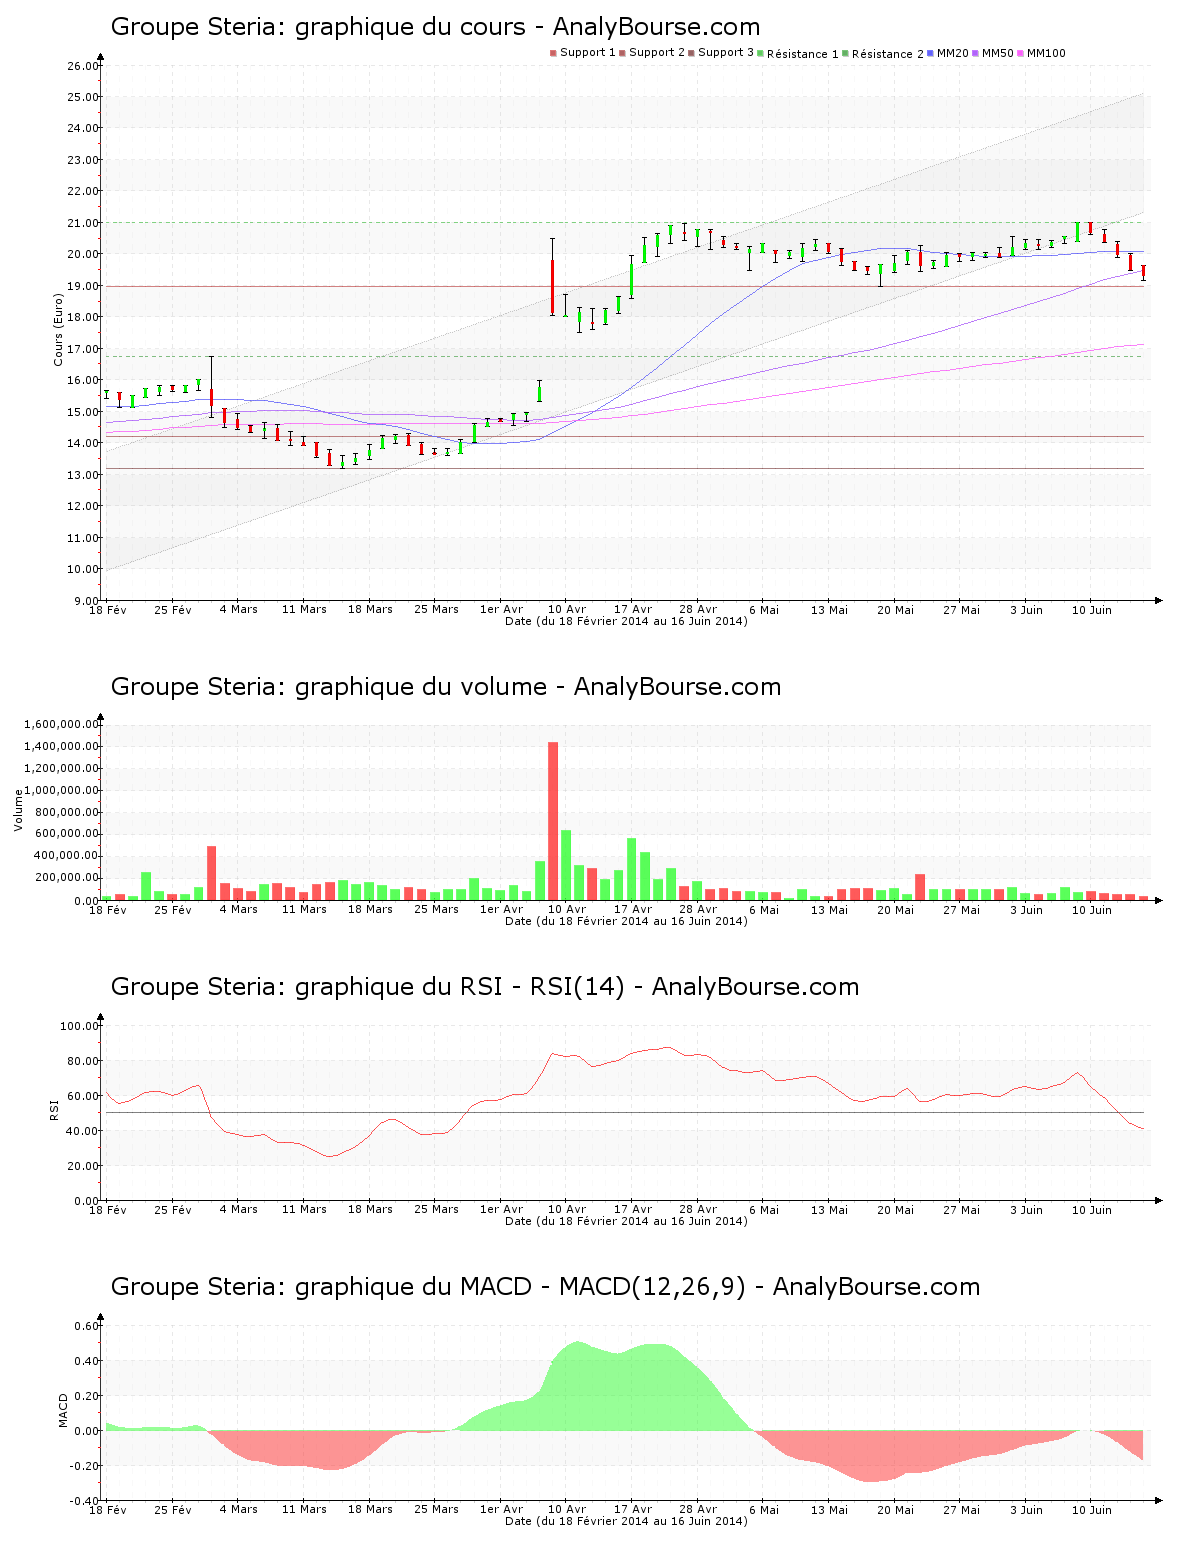Screen dimensions: 1200x1550
Task: Click "10 Juin" date on the price chart
Action: pyautogui.click(x=1092, y=609)
